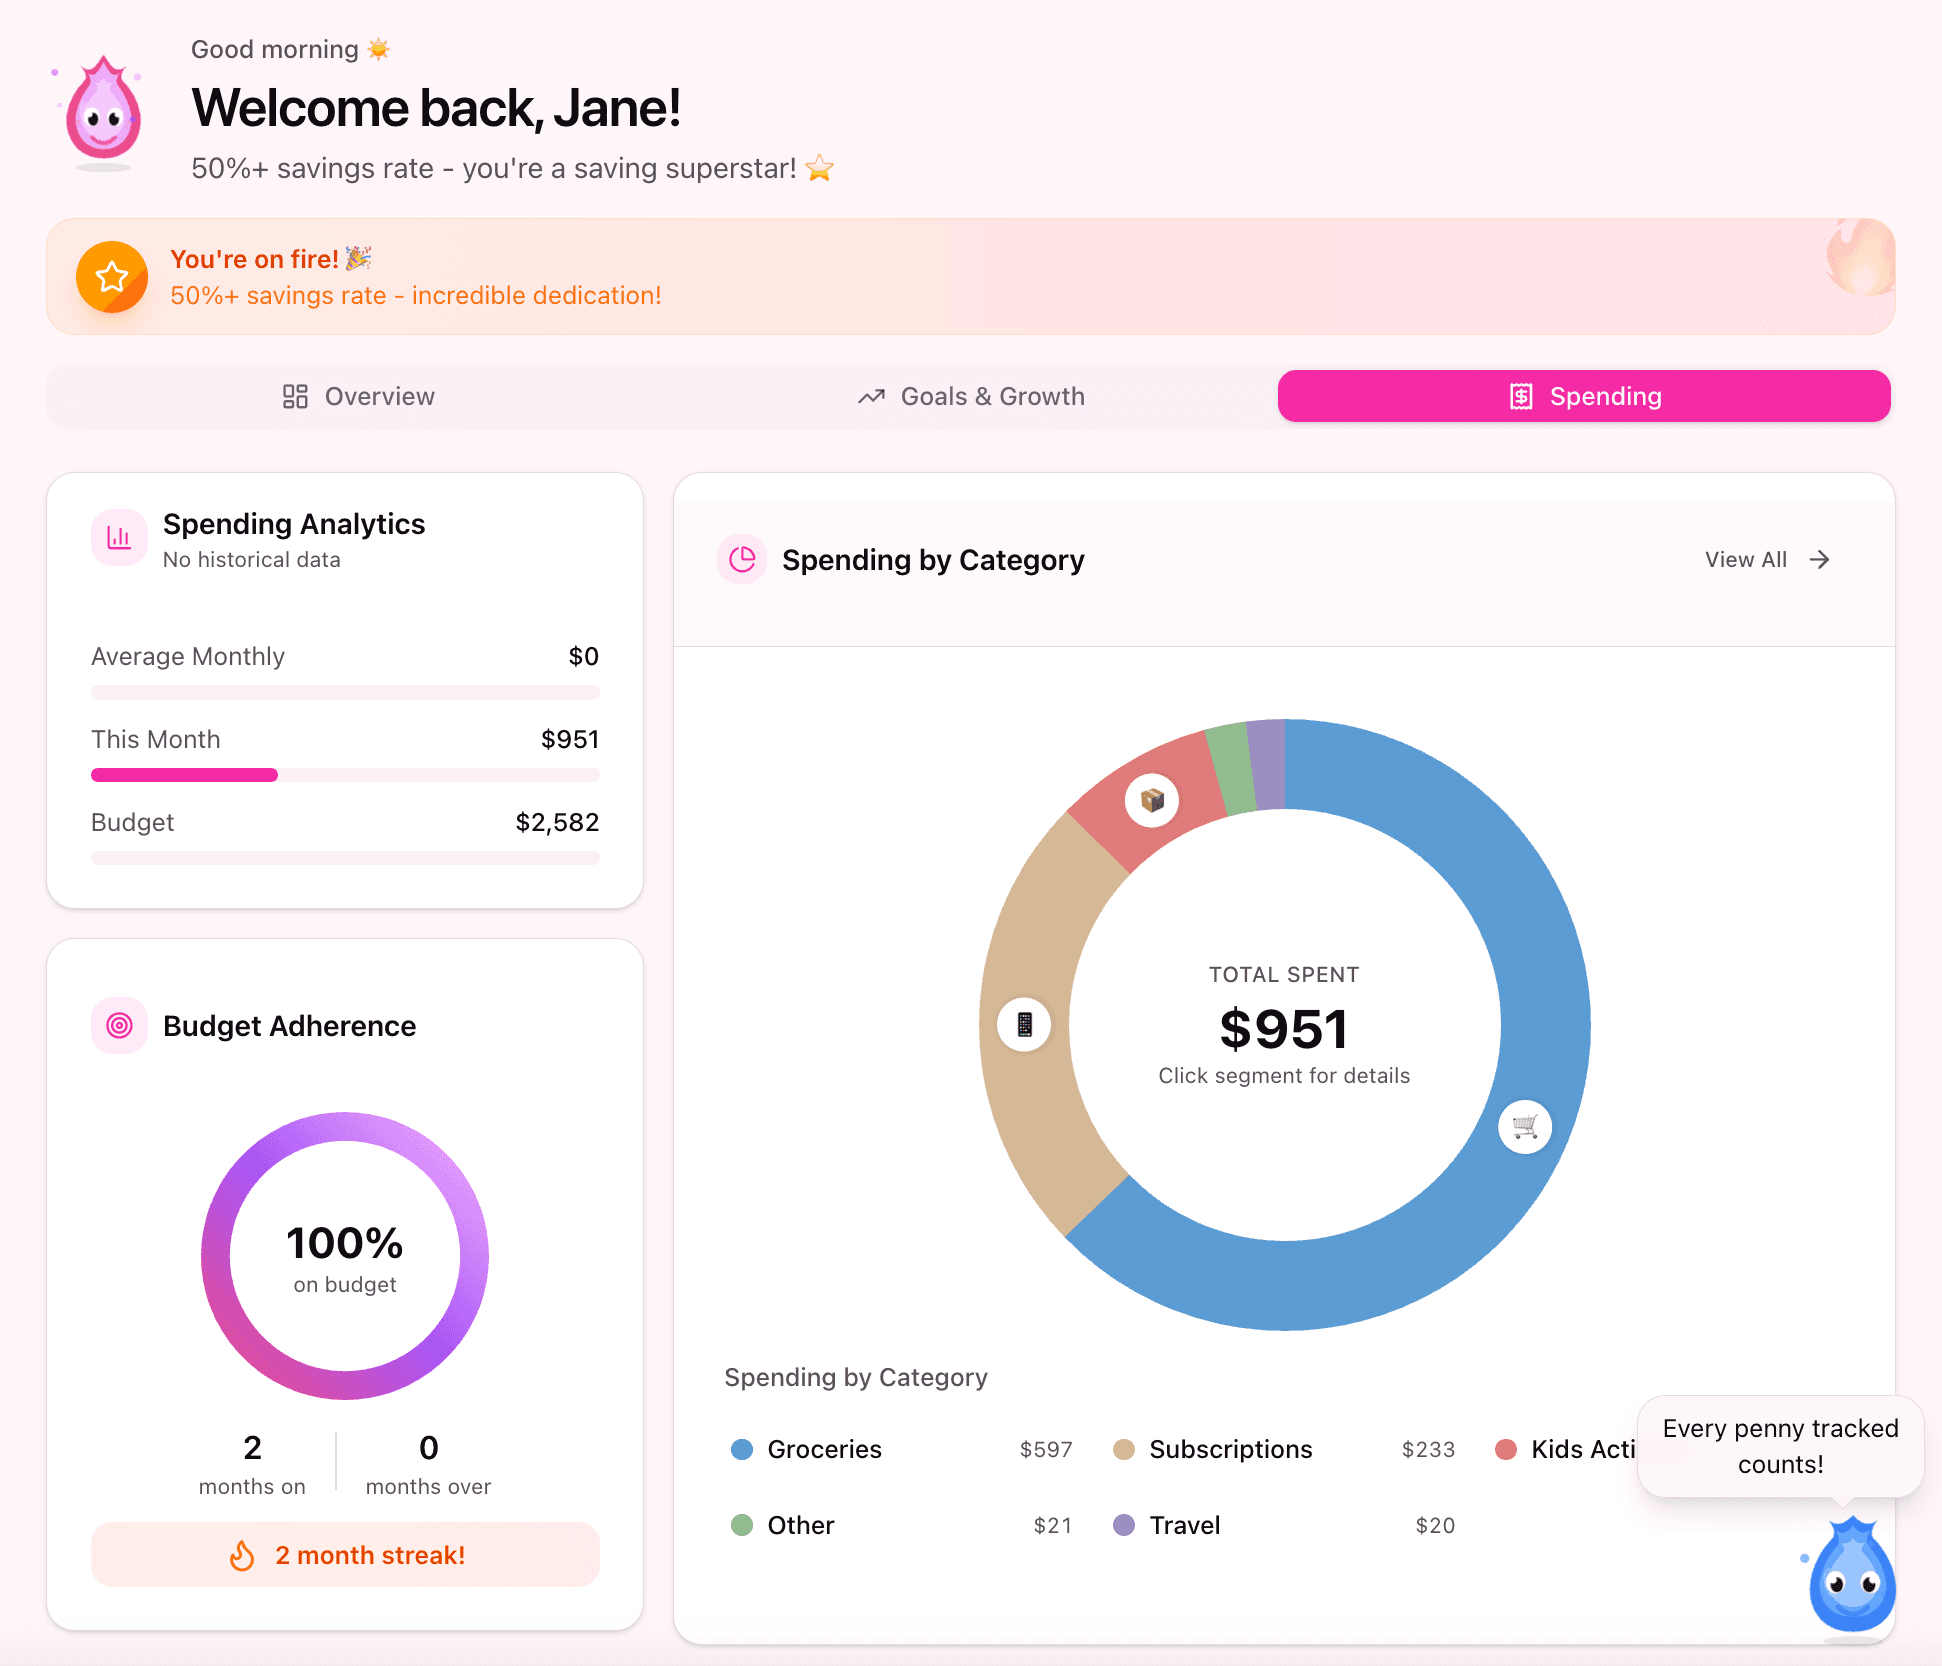Switch to the Overview tab

358,396
